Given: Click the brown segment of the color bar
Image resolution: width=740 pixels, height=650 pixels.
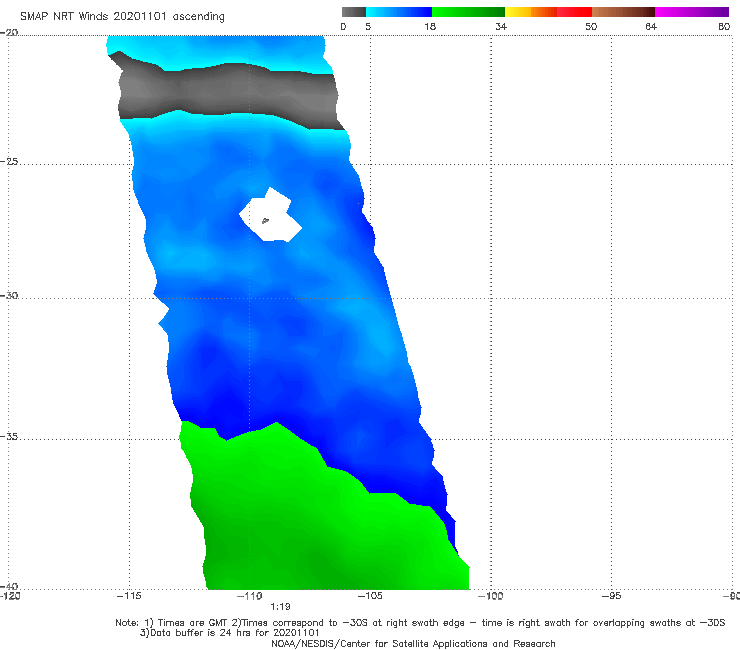Looking at the screenshot, I should [623, 12].
